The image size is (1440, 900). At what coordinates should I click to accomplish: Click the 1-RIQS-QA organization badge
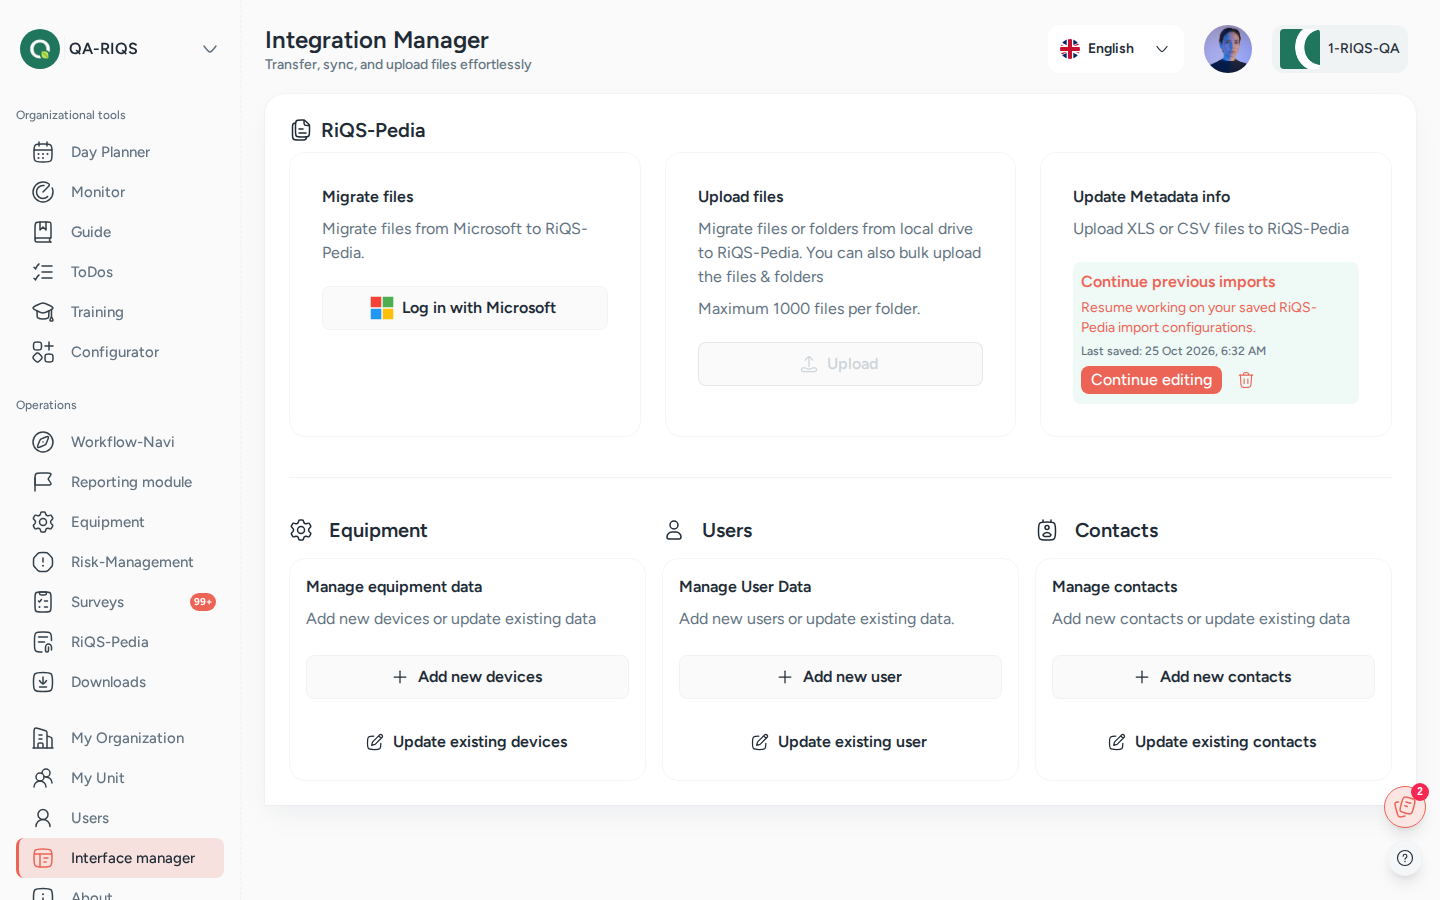click(1340, 49)
